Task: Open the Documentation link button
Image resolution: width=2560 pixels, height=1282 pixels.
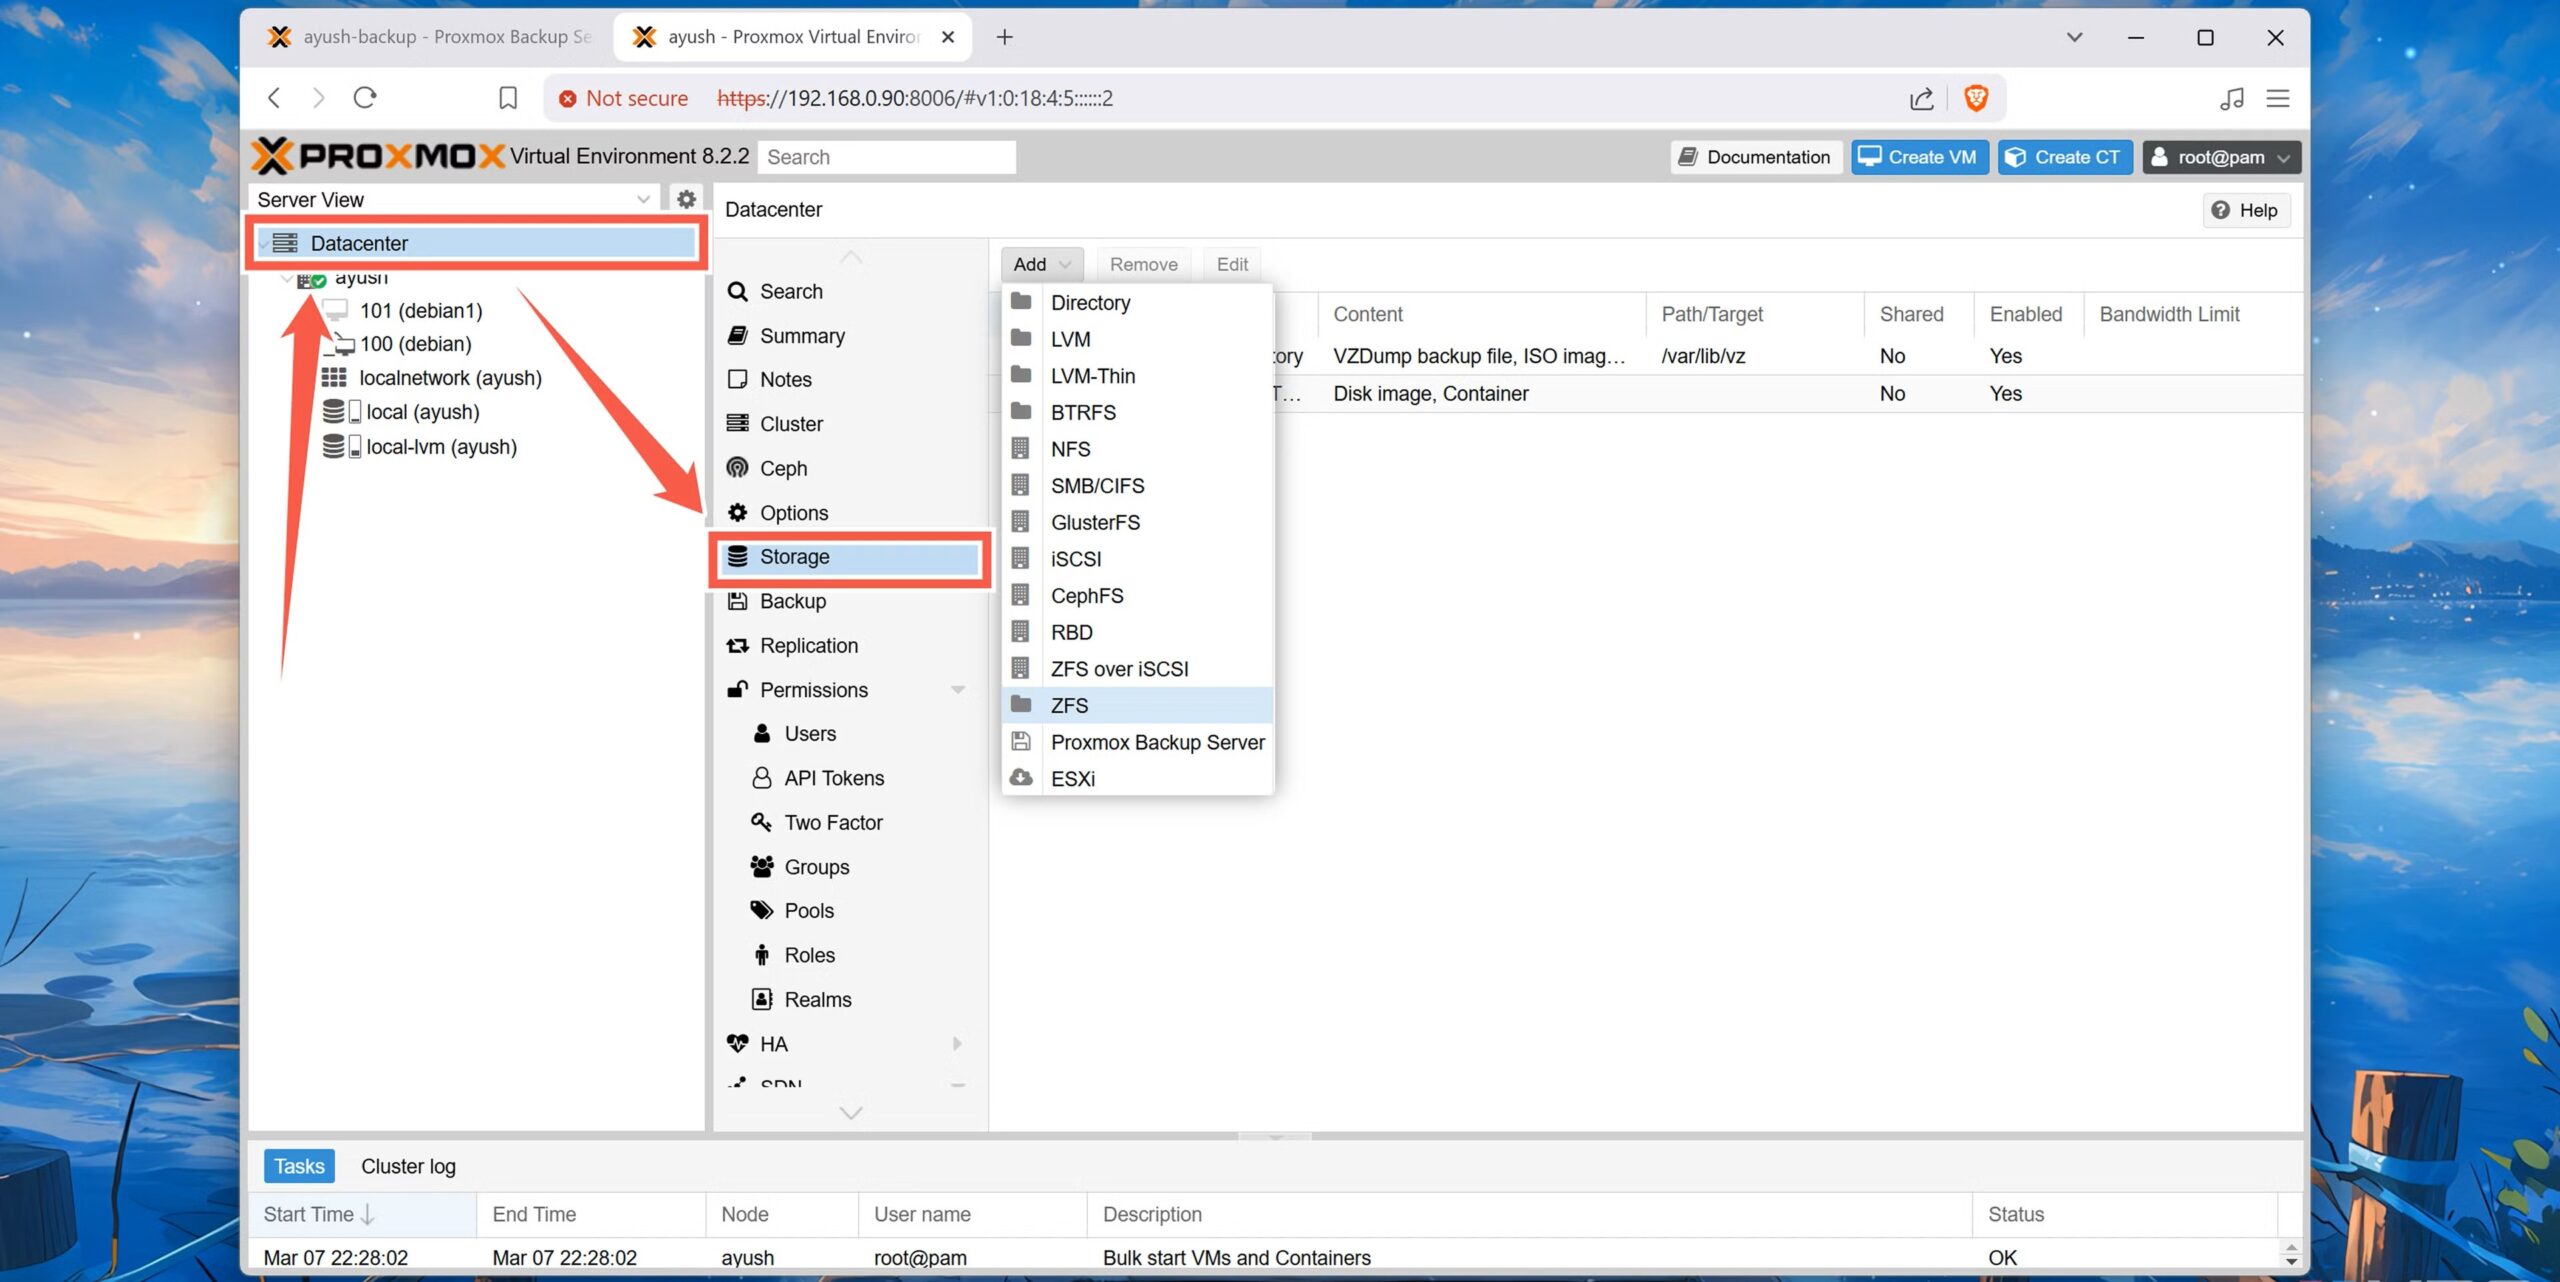Action: click(x=1756, y=157)
